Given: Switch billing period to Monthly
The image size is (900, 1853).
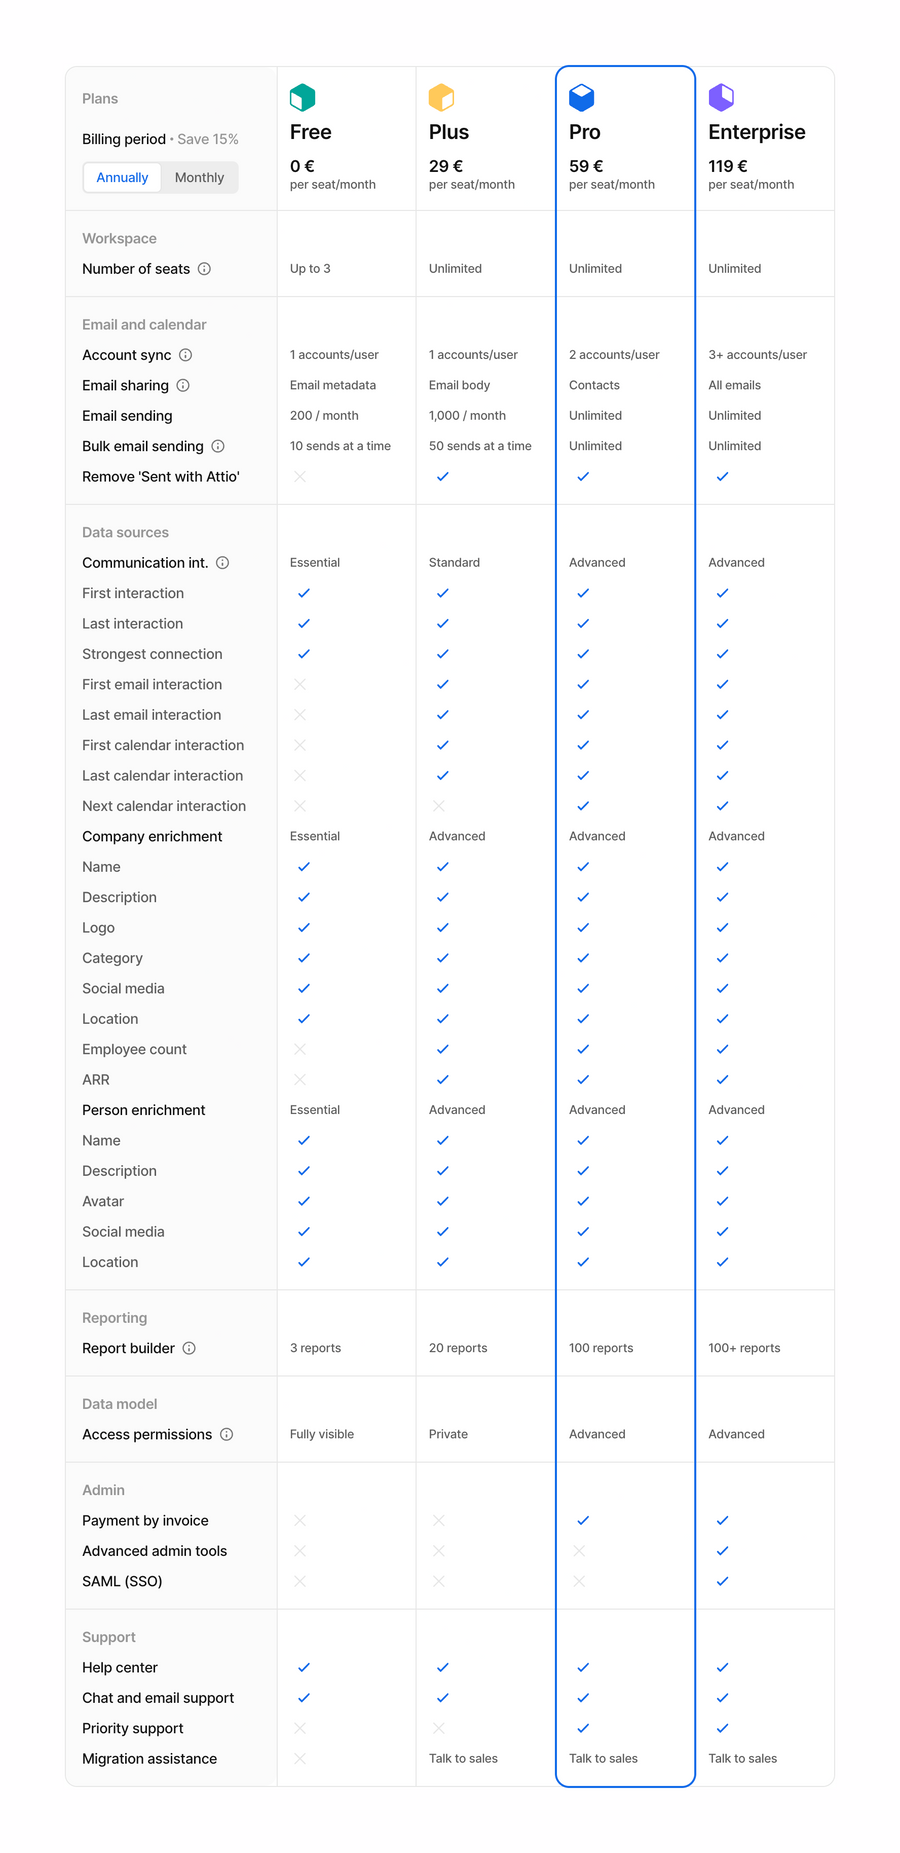Looking at the screenshot, I should coord(199,177).
